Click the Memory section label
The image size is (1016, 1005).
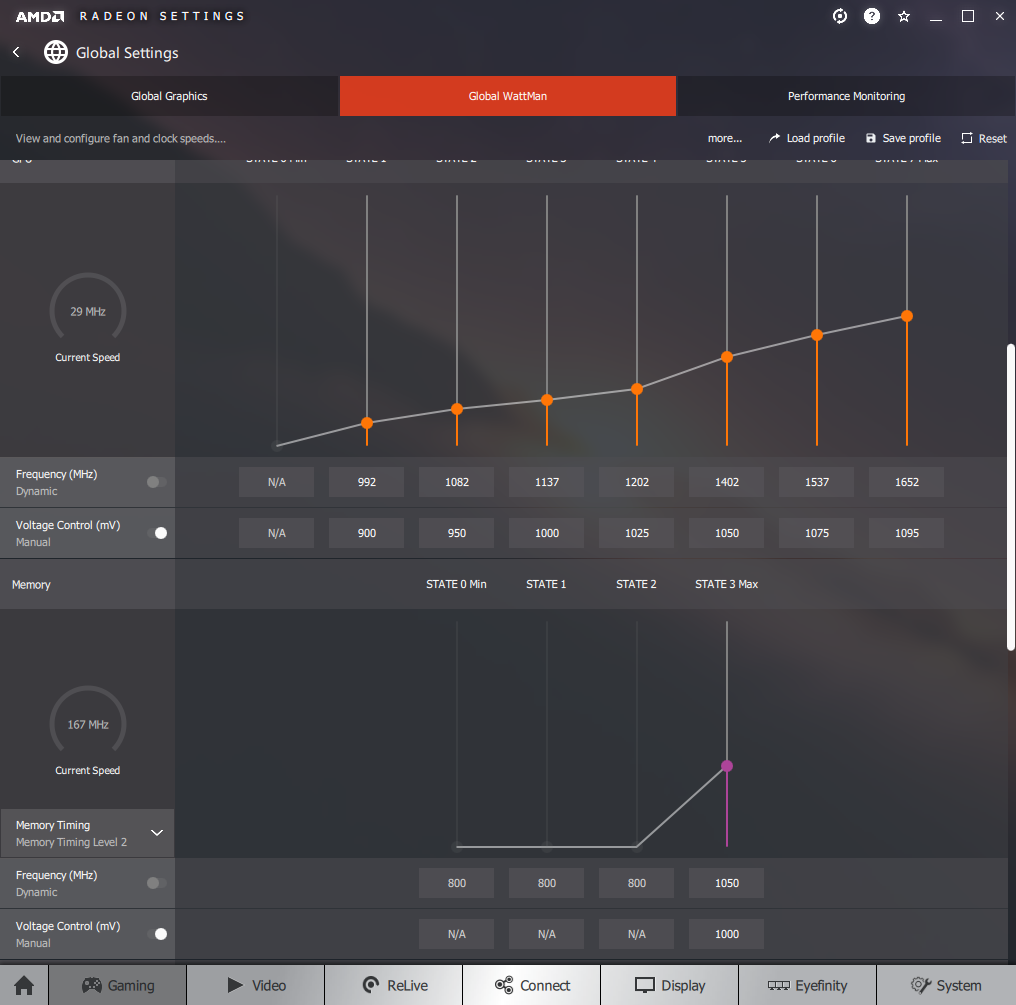[x=31, y=584]
